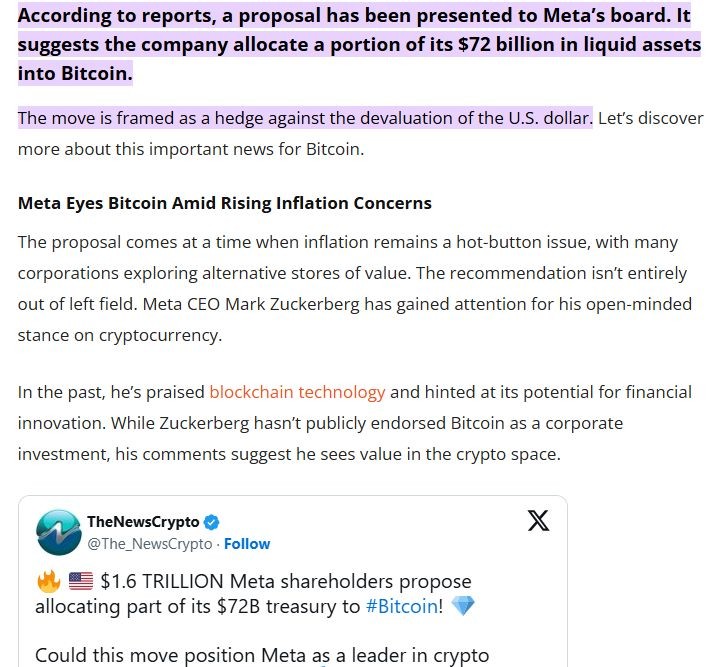This screenshot has height=667, width=716.
Task: Click the diamond emoji after #Bitcoin
Action: pos(463,606)
